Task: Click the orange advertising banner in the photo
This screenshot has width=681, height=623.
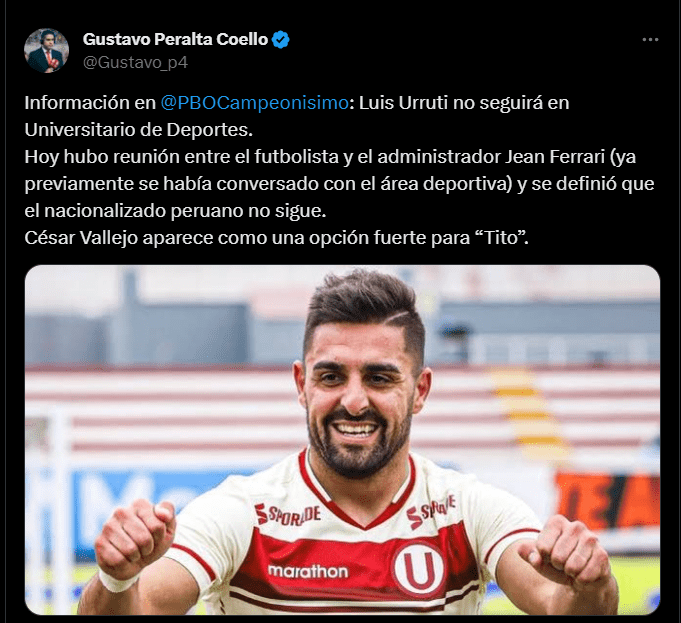Action: coord(608,502)
